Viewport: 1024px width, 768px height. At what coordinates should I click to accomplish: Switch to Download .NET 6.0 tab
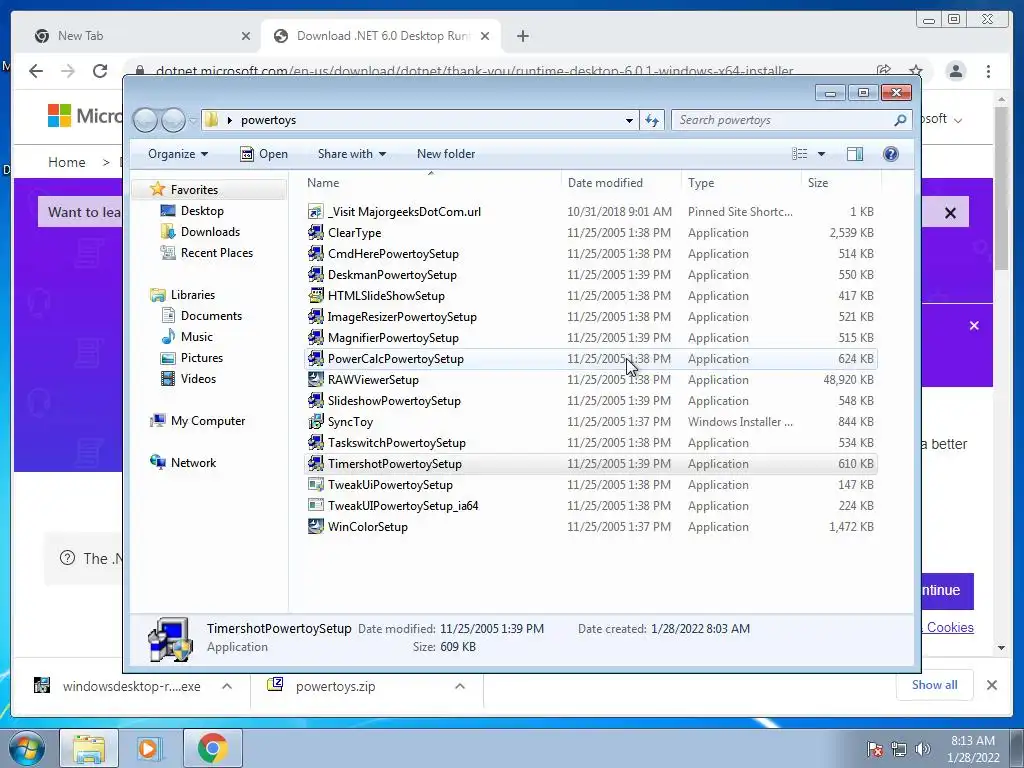coord(382,36)
